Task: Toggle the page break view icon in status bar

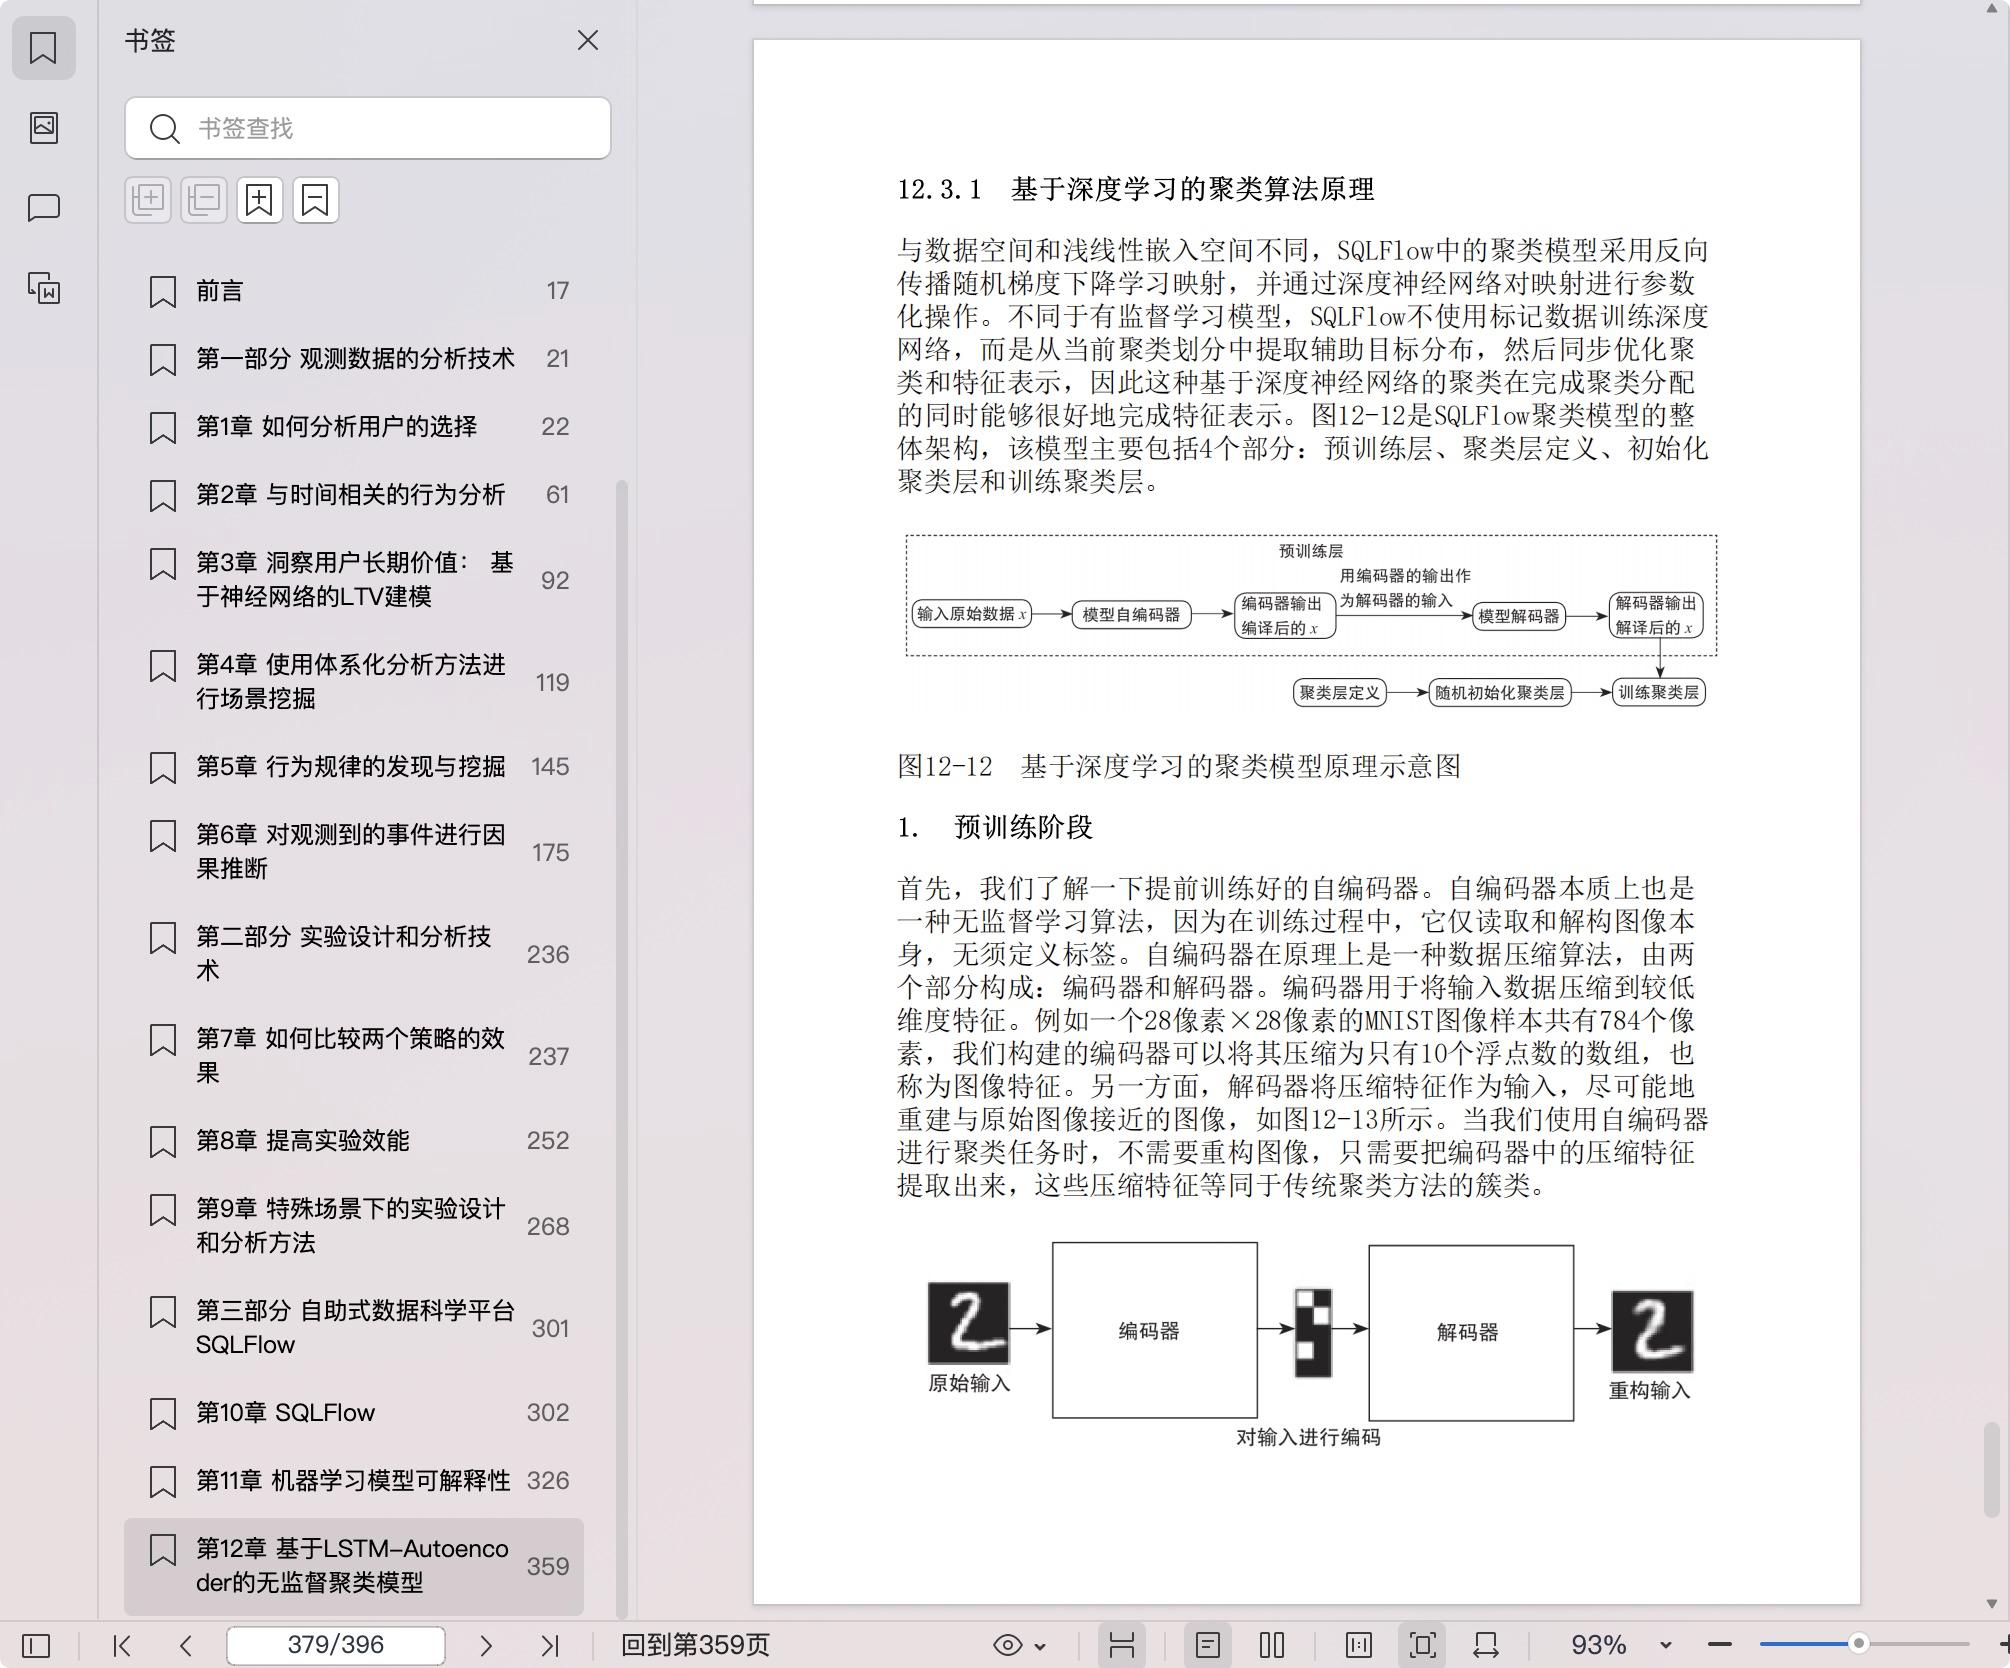Action: tap(1122, 1645)
